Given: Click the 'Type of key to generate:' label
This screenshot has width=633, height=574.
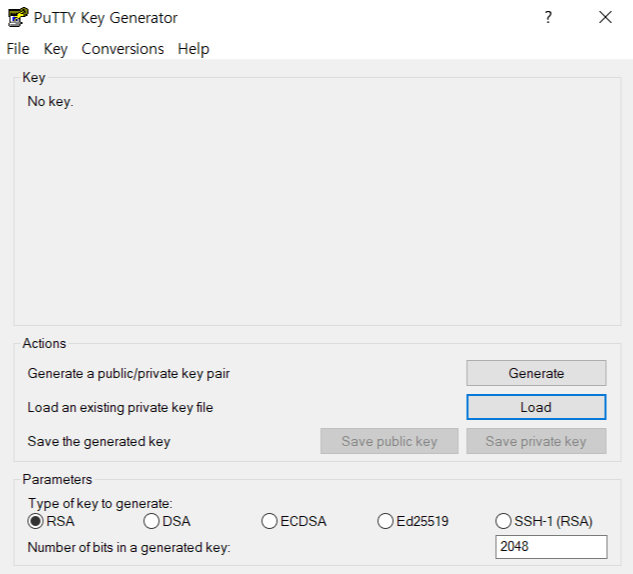Looking at the screenshot, I should click(100, 503).
